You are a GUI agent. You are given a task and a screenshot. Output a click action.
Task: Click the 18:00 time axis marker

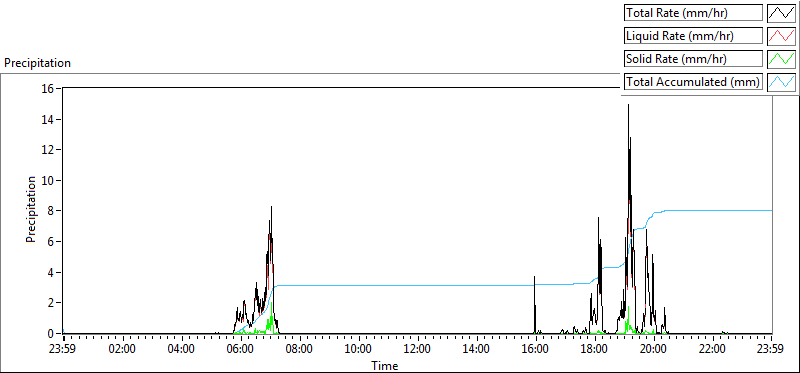click(x=595, y=350)
